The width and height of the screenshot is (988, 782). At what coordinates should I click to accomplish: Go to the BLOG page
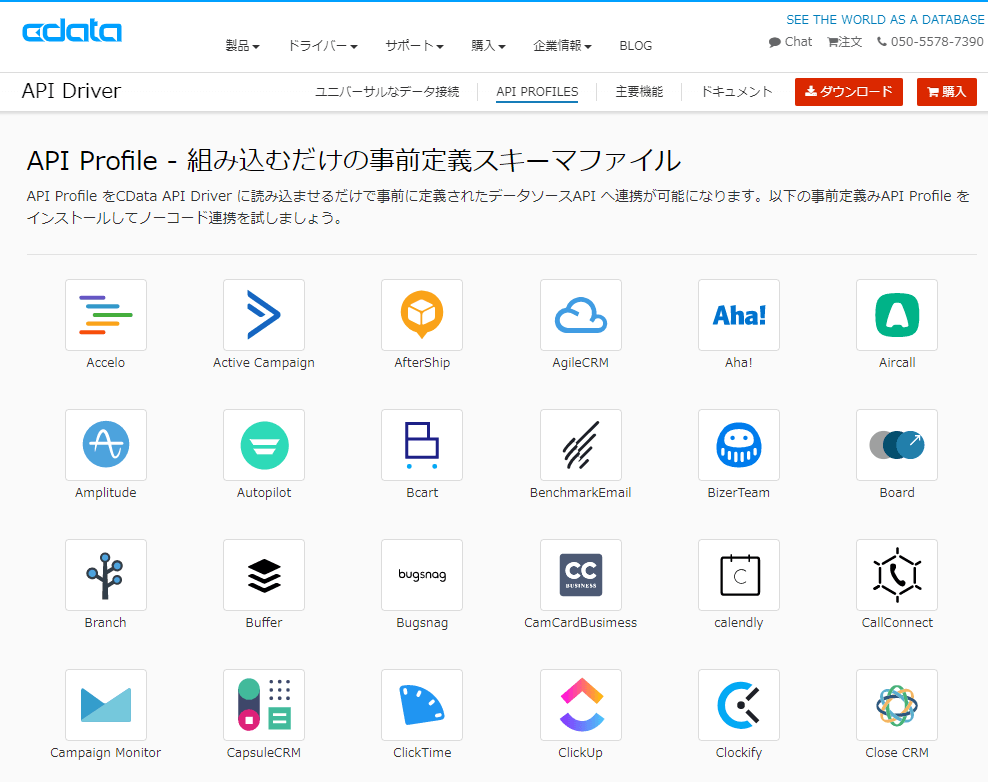[636, 45]
